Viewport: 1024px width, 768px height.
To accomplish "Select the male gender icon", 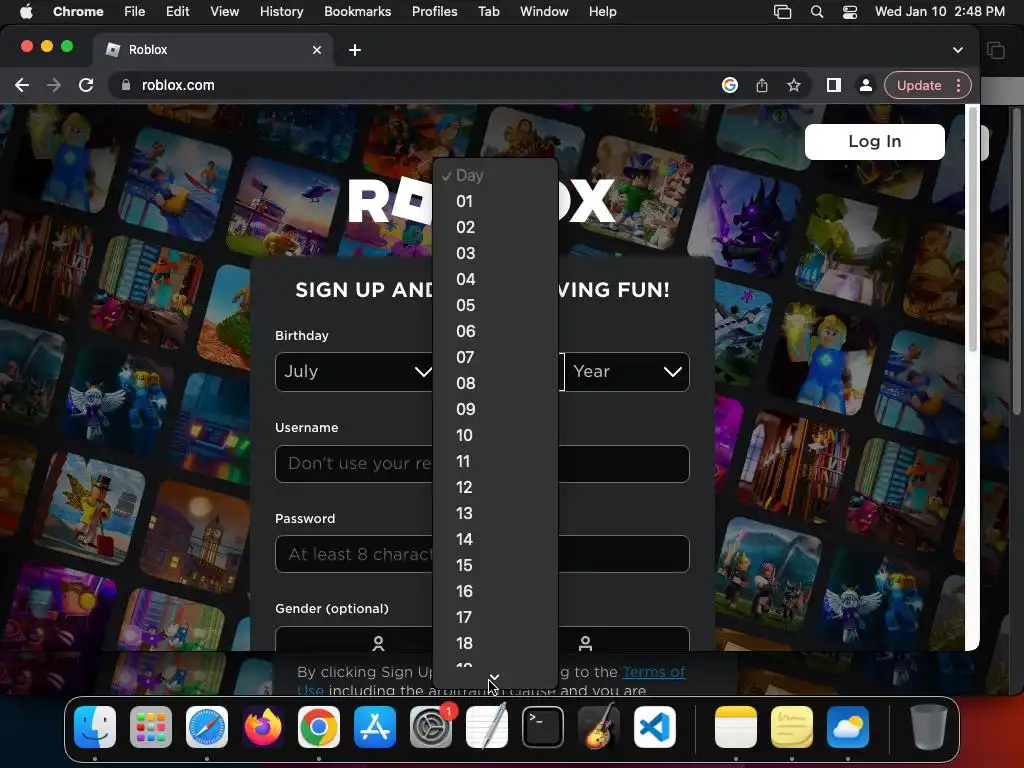I will 585,643.
